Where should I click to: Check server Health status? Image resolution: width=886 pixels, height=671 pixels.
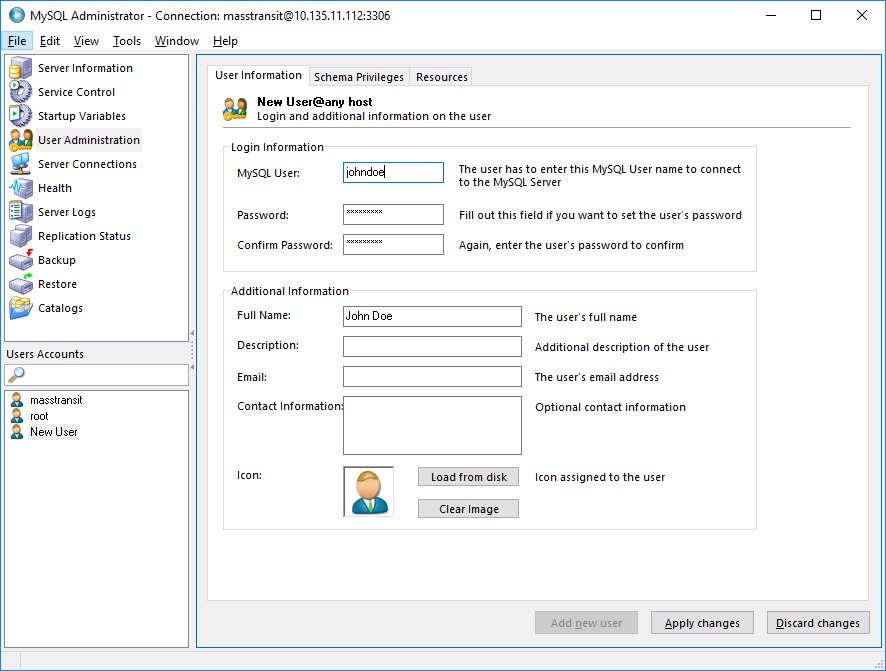pos(57,187)
